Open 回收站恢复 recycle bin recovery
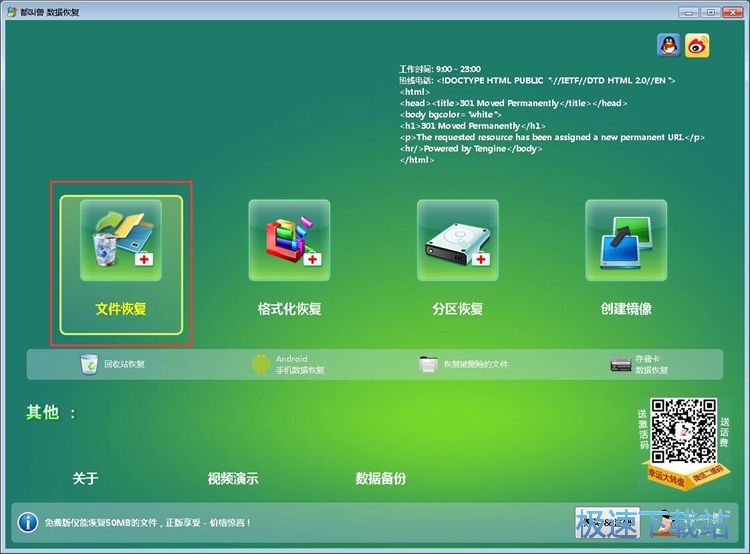The width and height of the screenshot is (750, 554). tap(124, 365)
